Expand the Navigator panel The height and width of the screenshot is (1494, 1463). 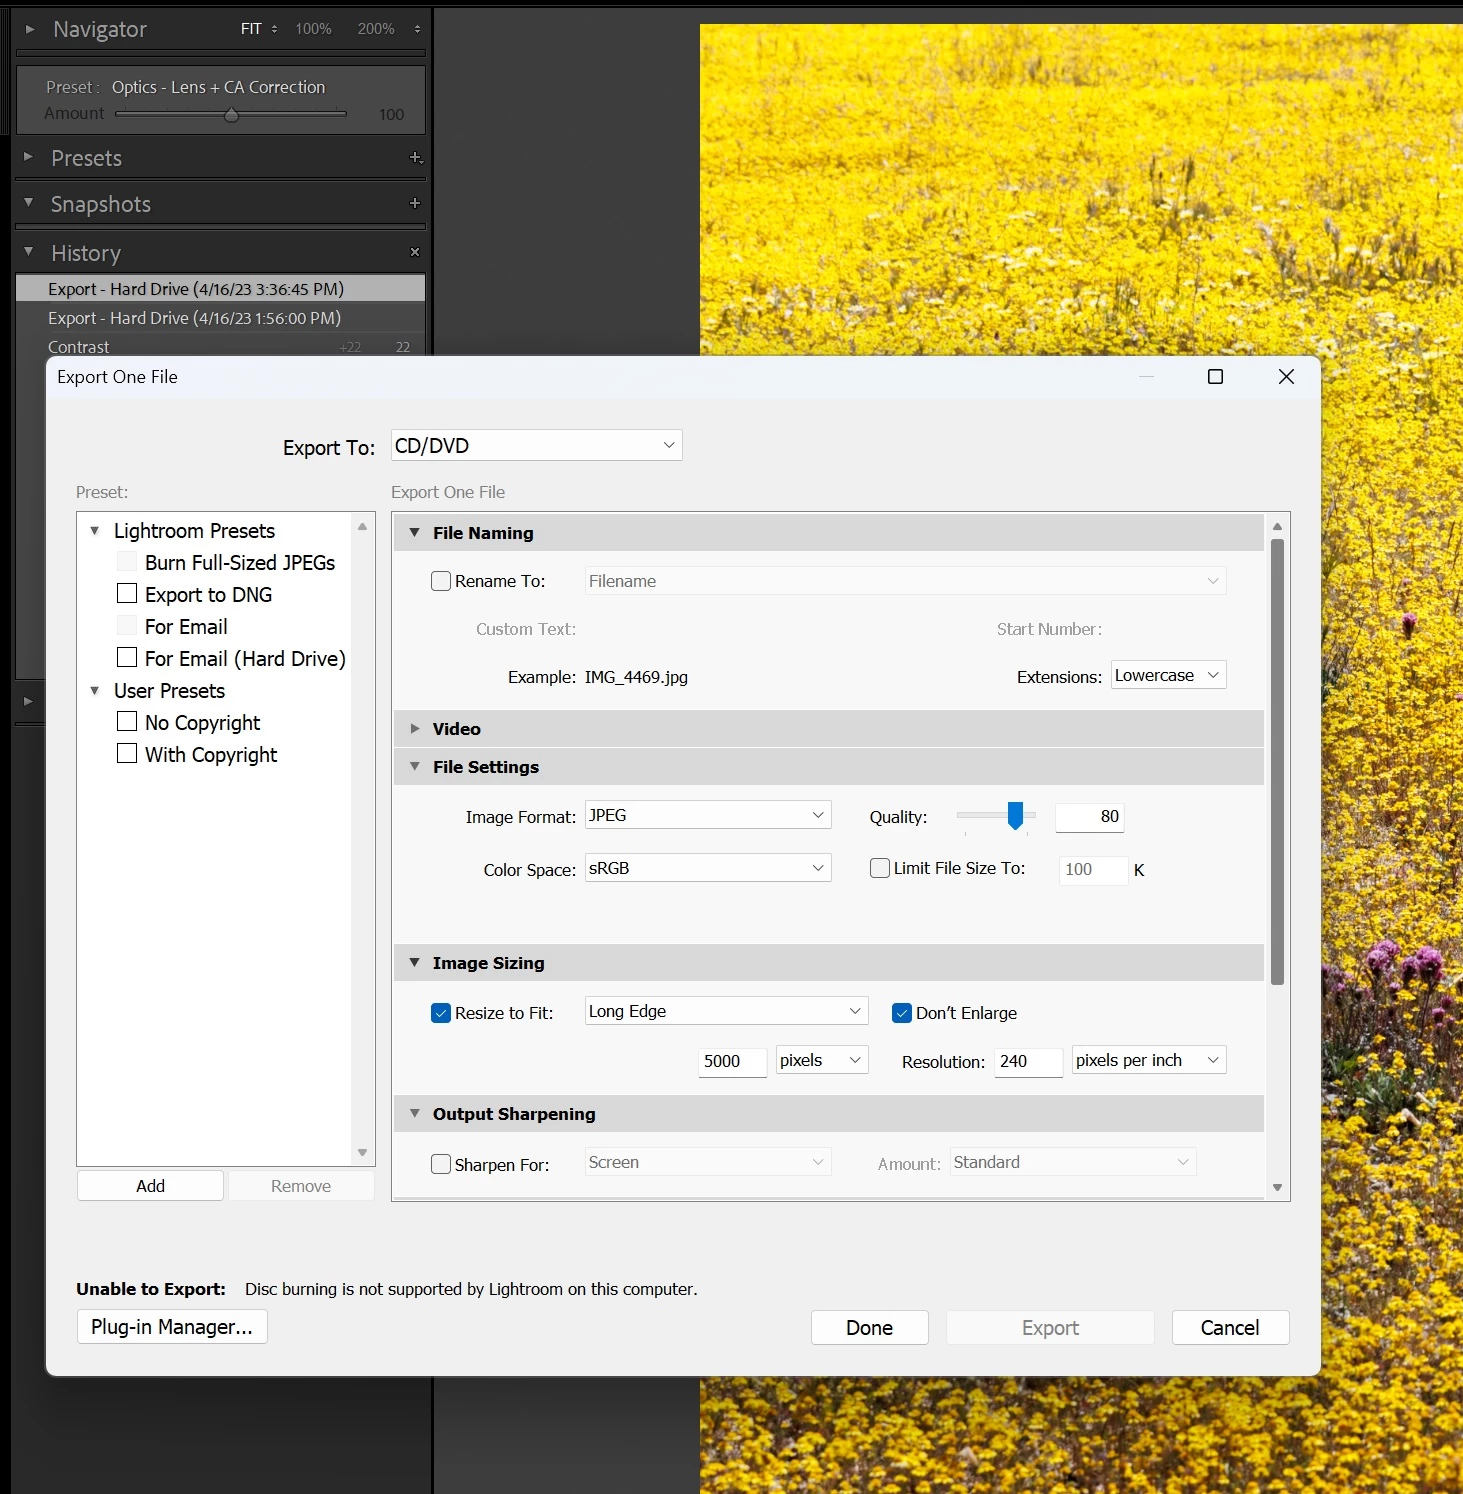[30, 29]
